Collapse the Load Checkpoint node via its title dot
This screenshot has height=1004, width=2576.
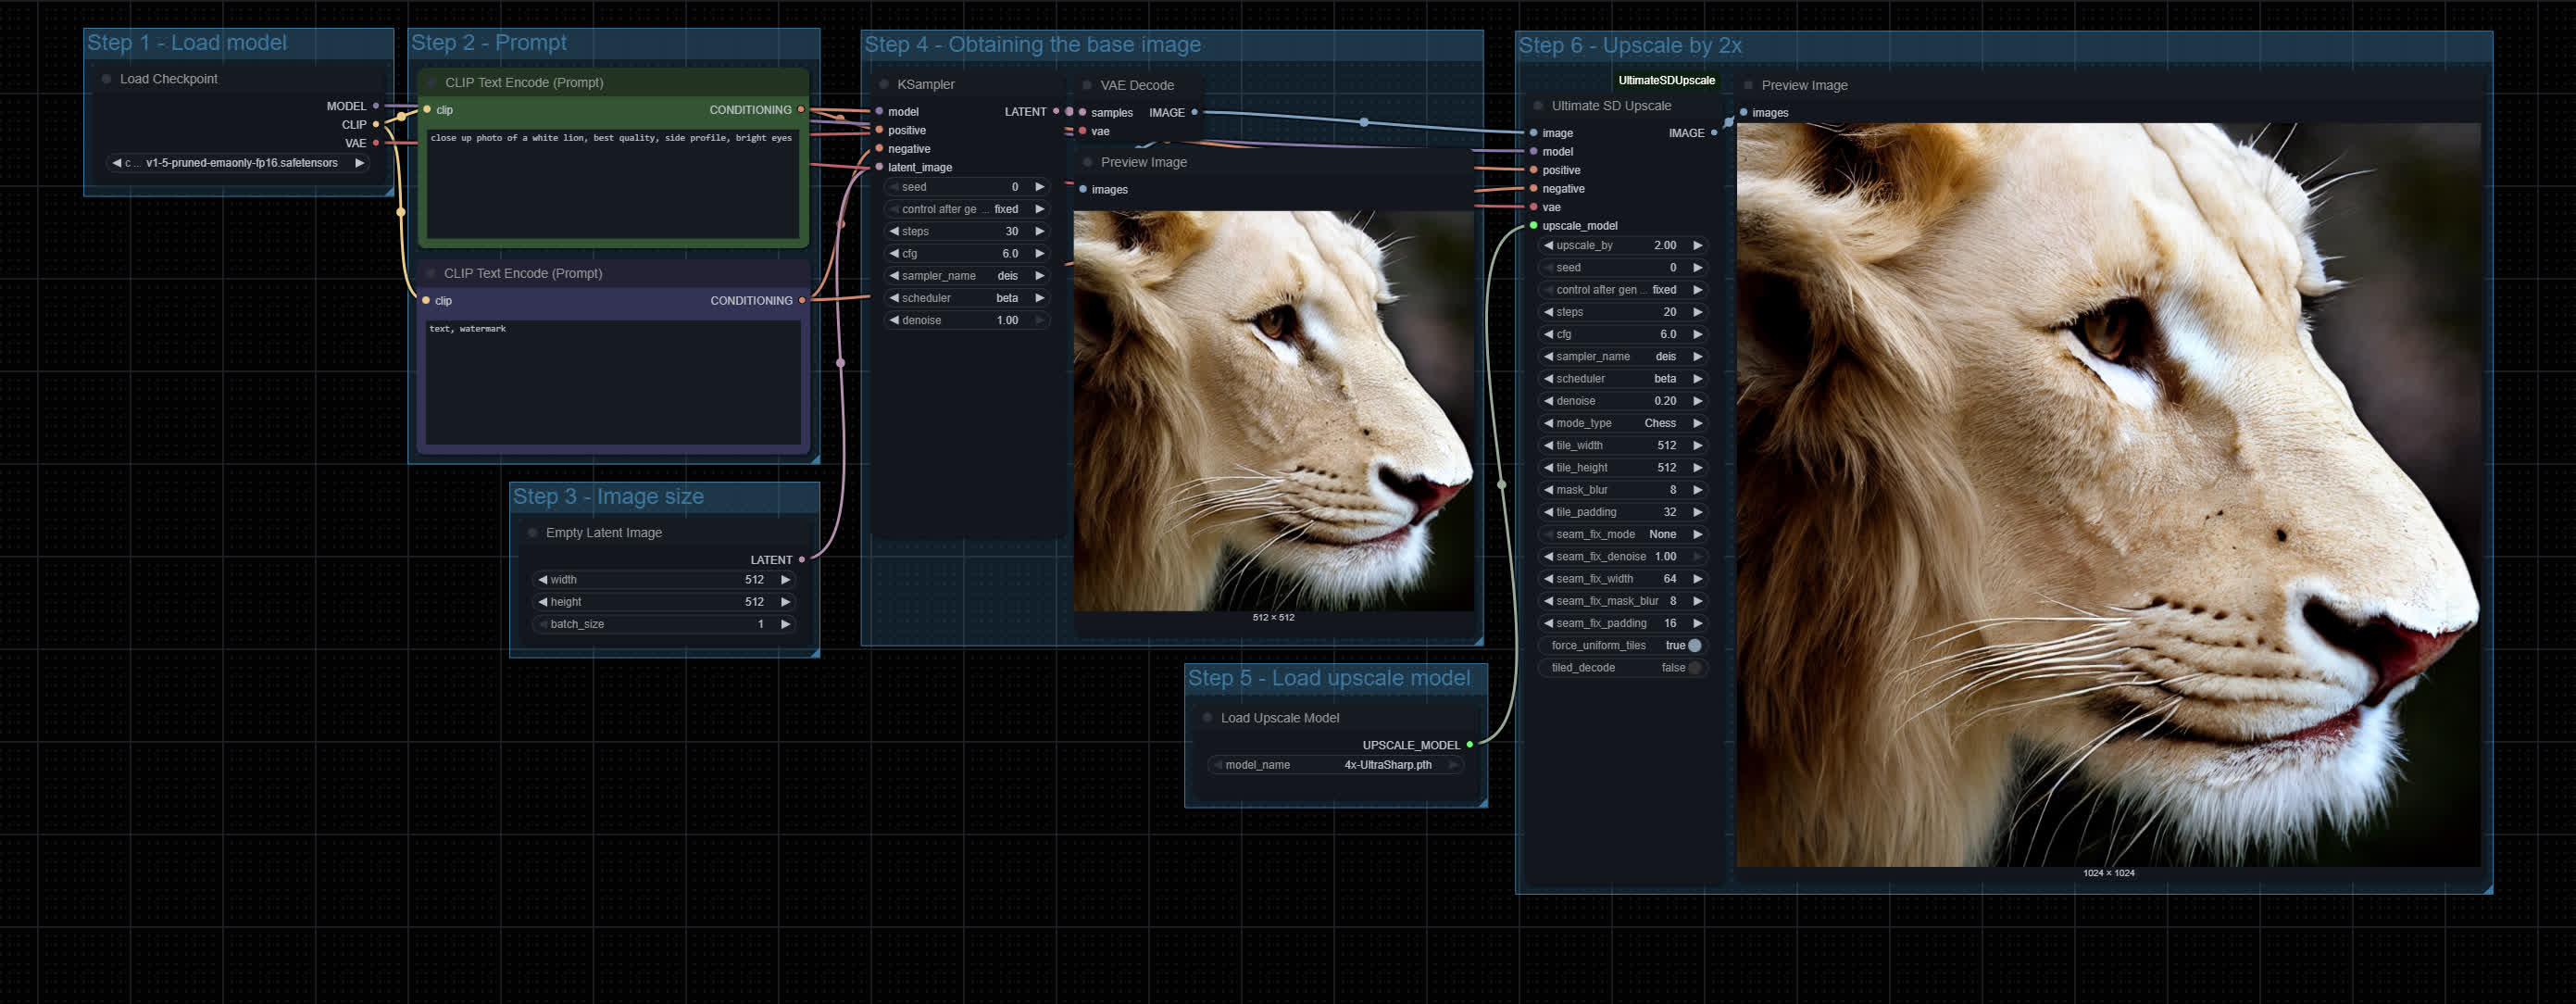(x=106, y=79)
